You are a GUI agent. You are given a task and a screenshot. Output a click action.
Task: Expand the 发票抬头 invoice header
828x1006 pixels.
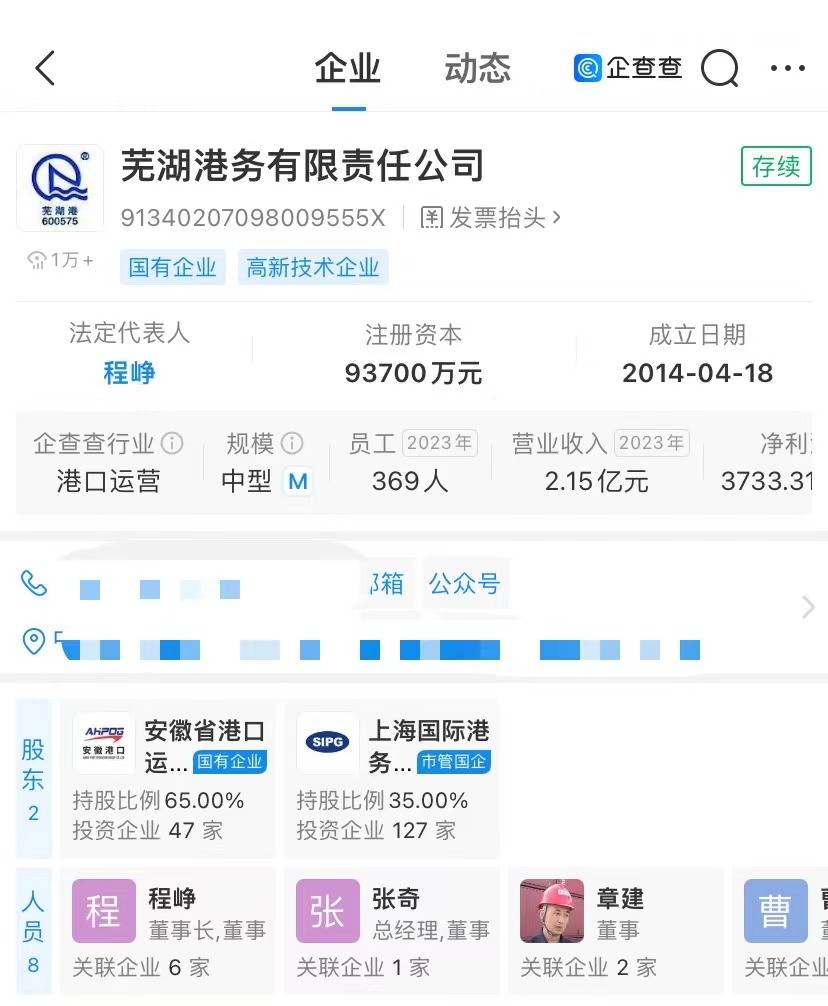491,217
